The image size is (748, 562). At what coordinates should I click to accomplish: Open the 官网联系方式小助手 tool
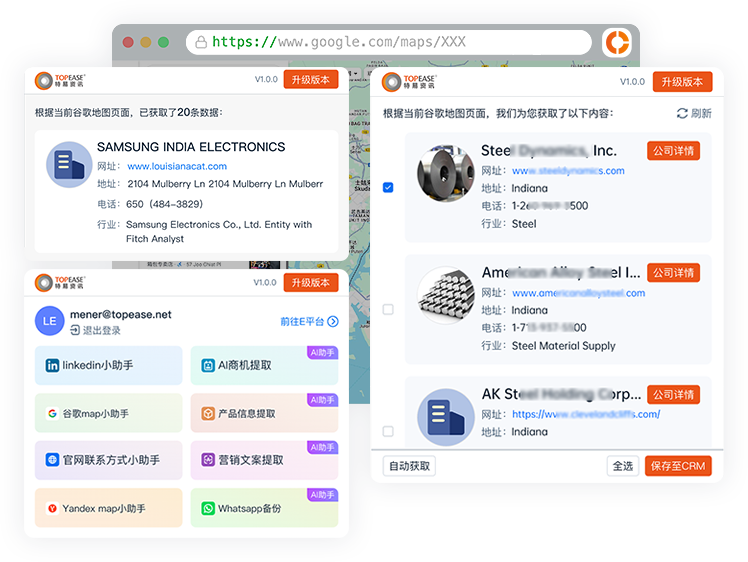109,460
